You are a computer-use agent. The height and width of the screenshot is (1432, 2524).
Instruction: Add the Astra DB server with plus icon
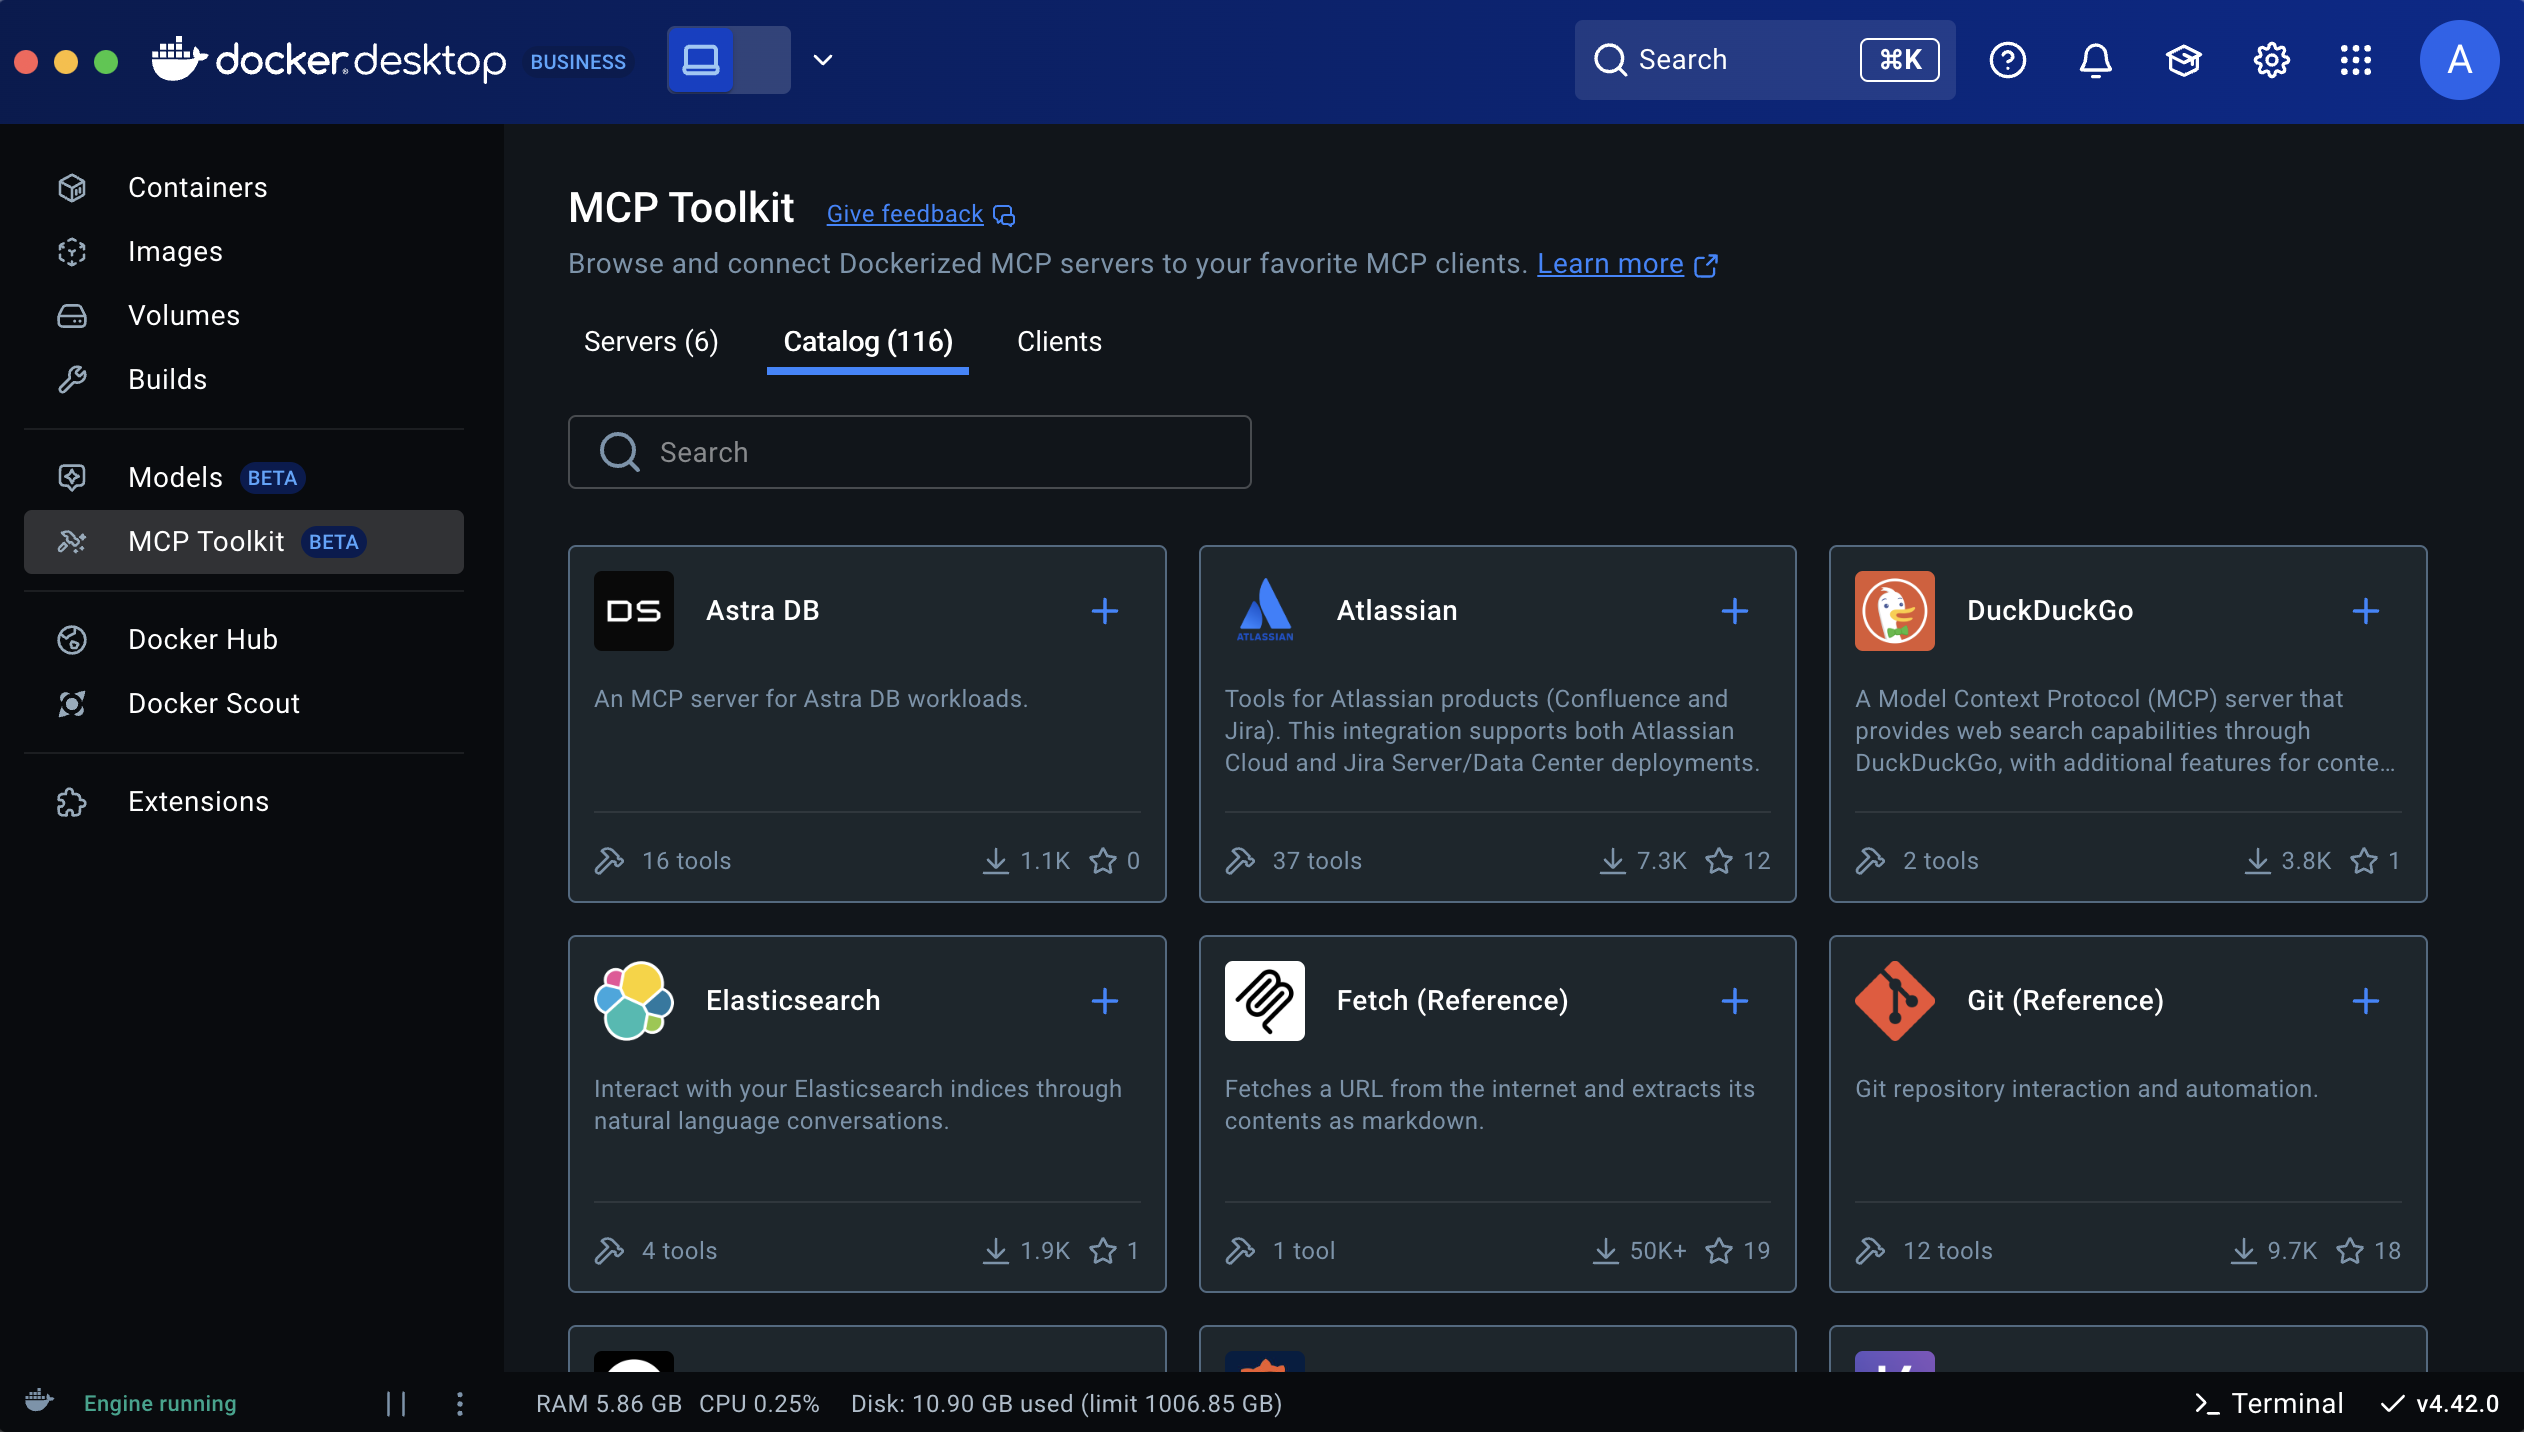point(1104,611)
